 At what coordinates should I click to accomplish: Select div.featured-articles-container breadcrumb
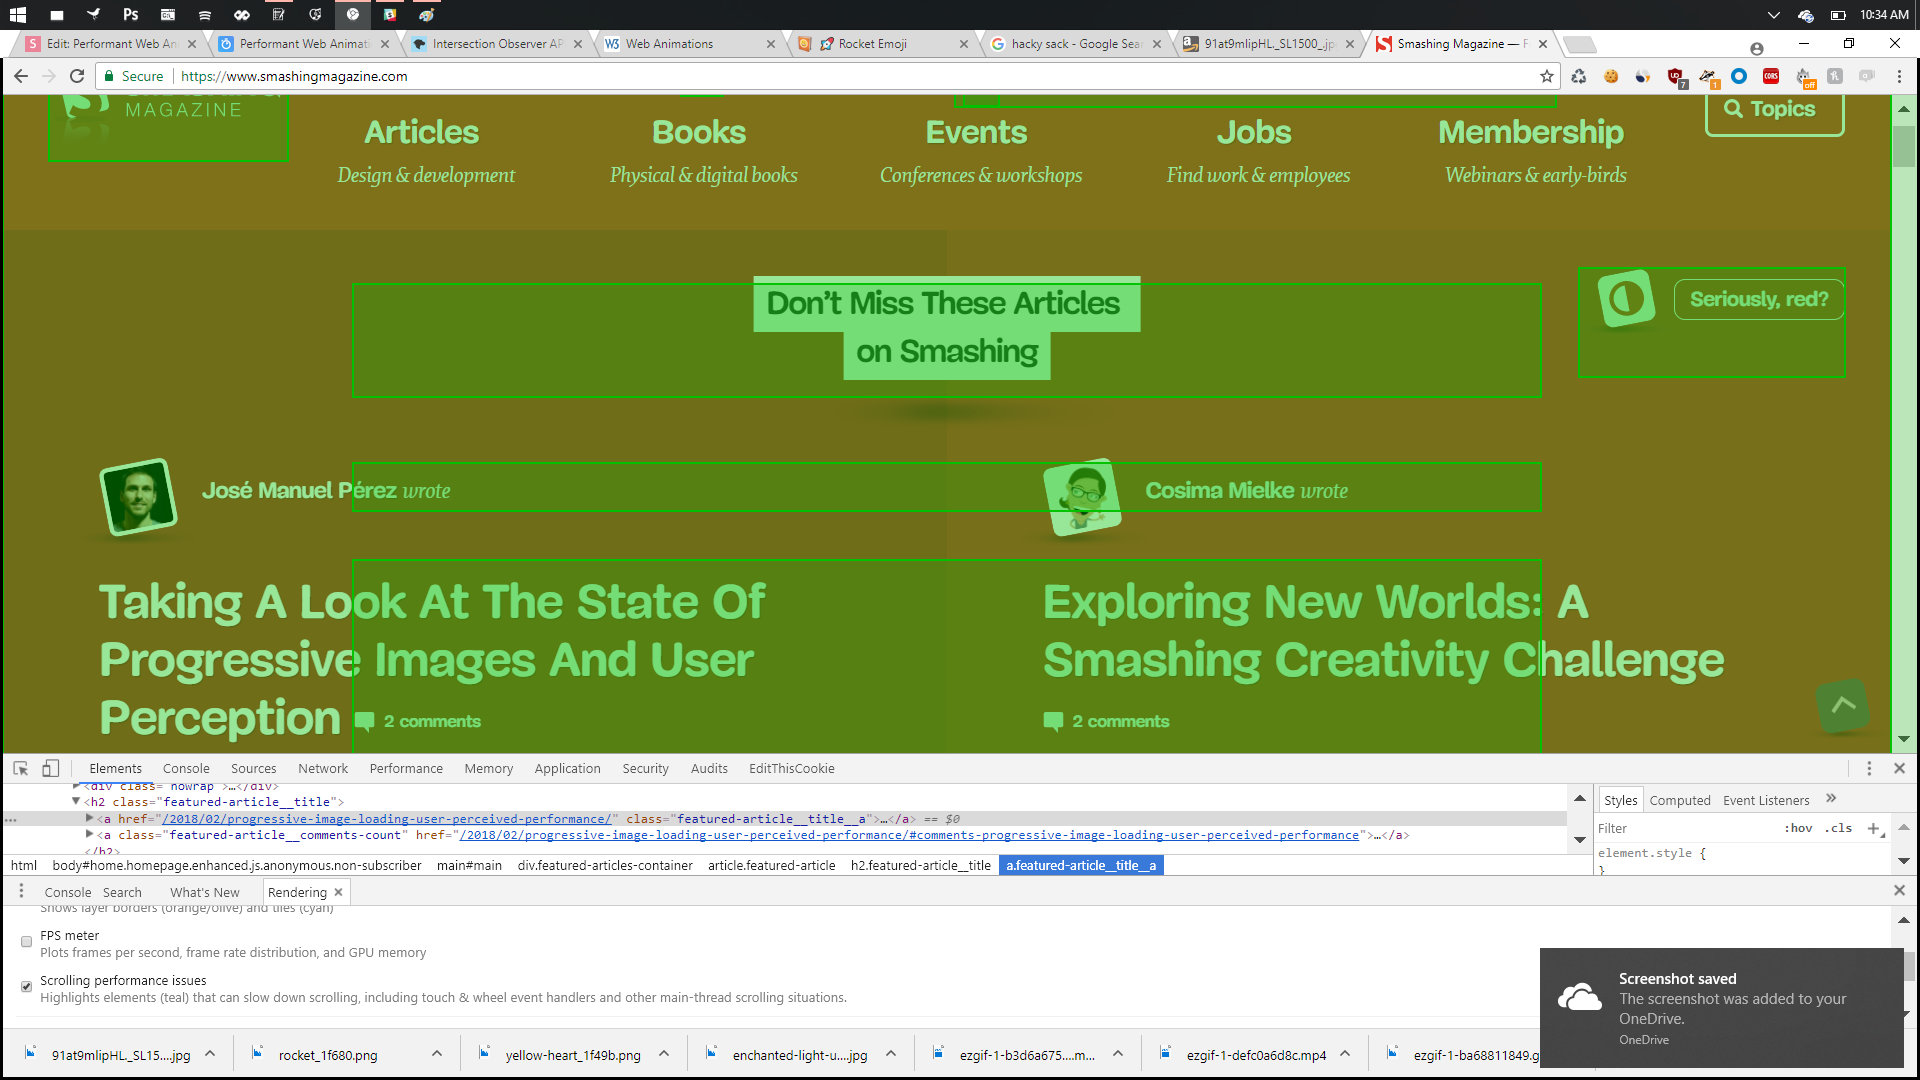(x=604, y=865)
